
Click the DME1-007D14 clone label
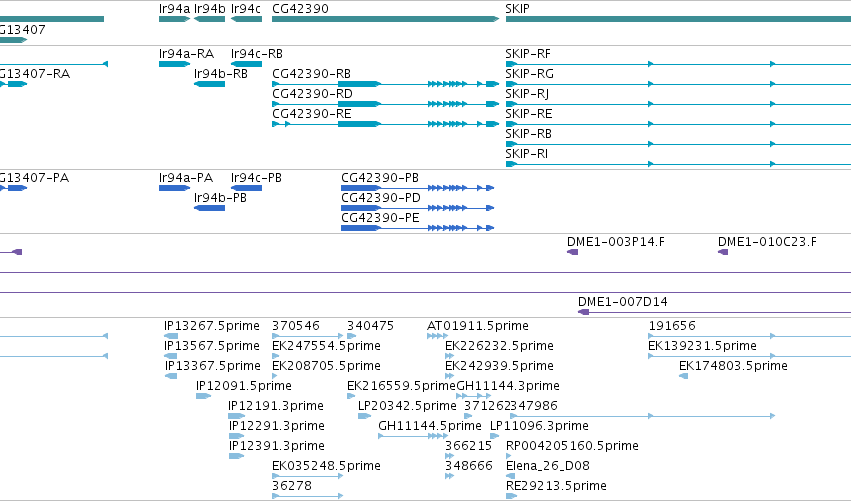[x=623, y=302]
